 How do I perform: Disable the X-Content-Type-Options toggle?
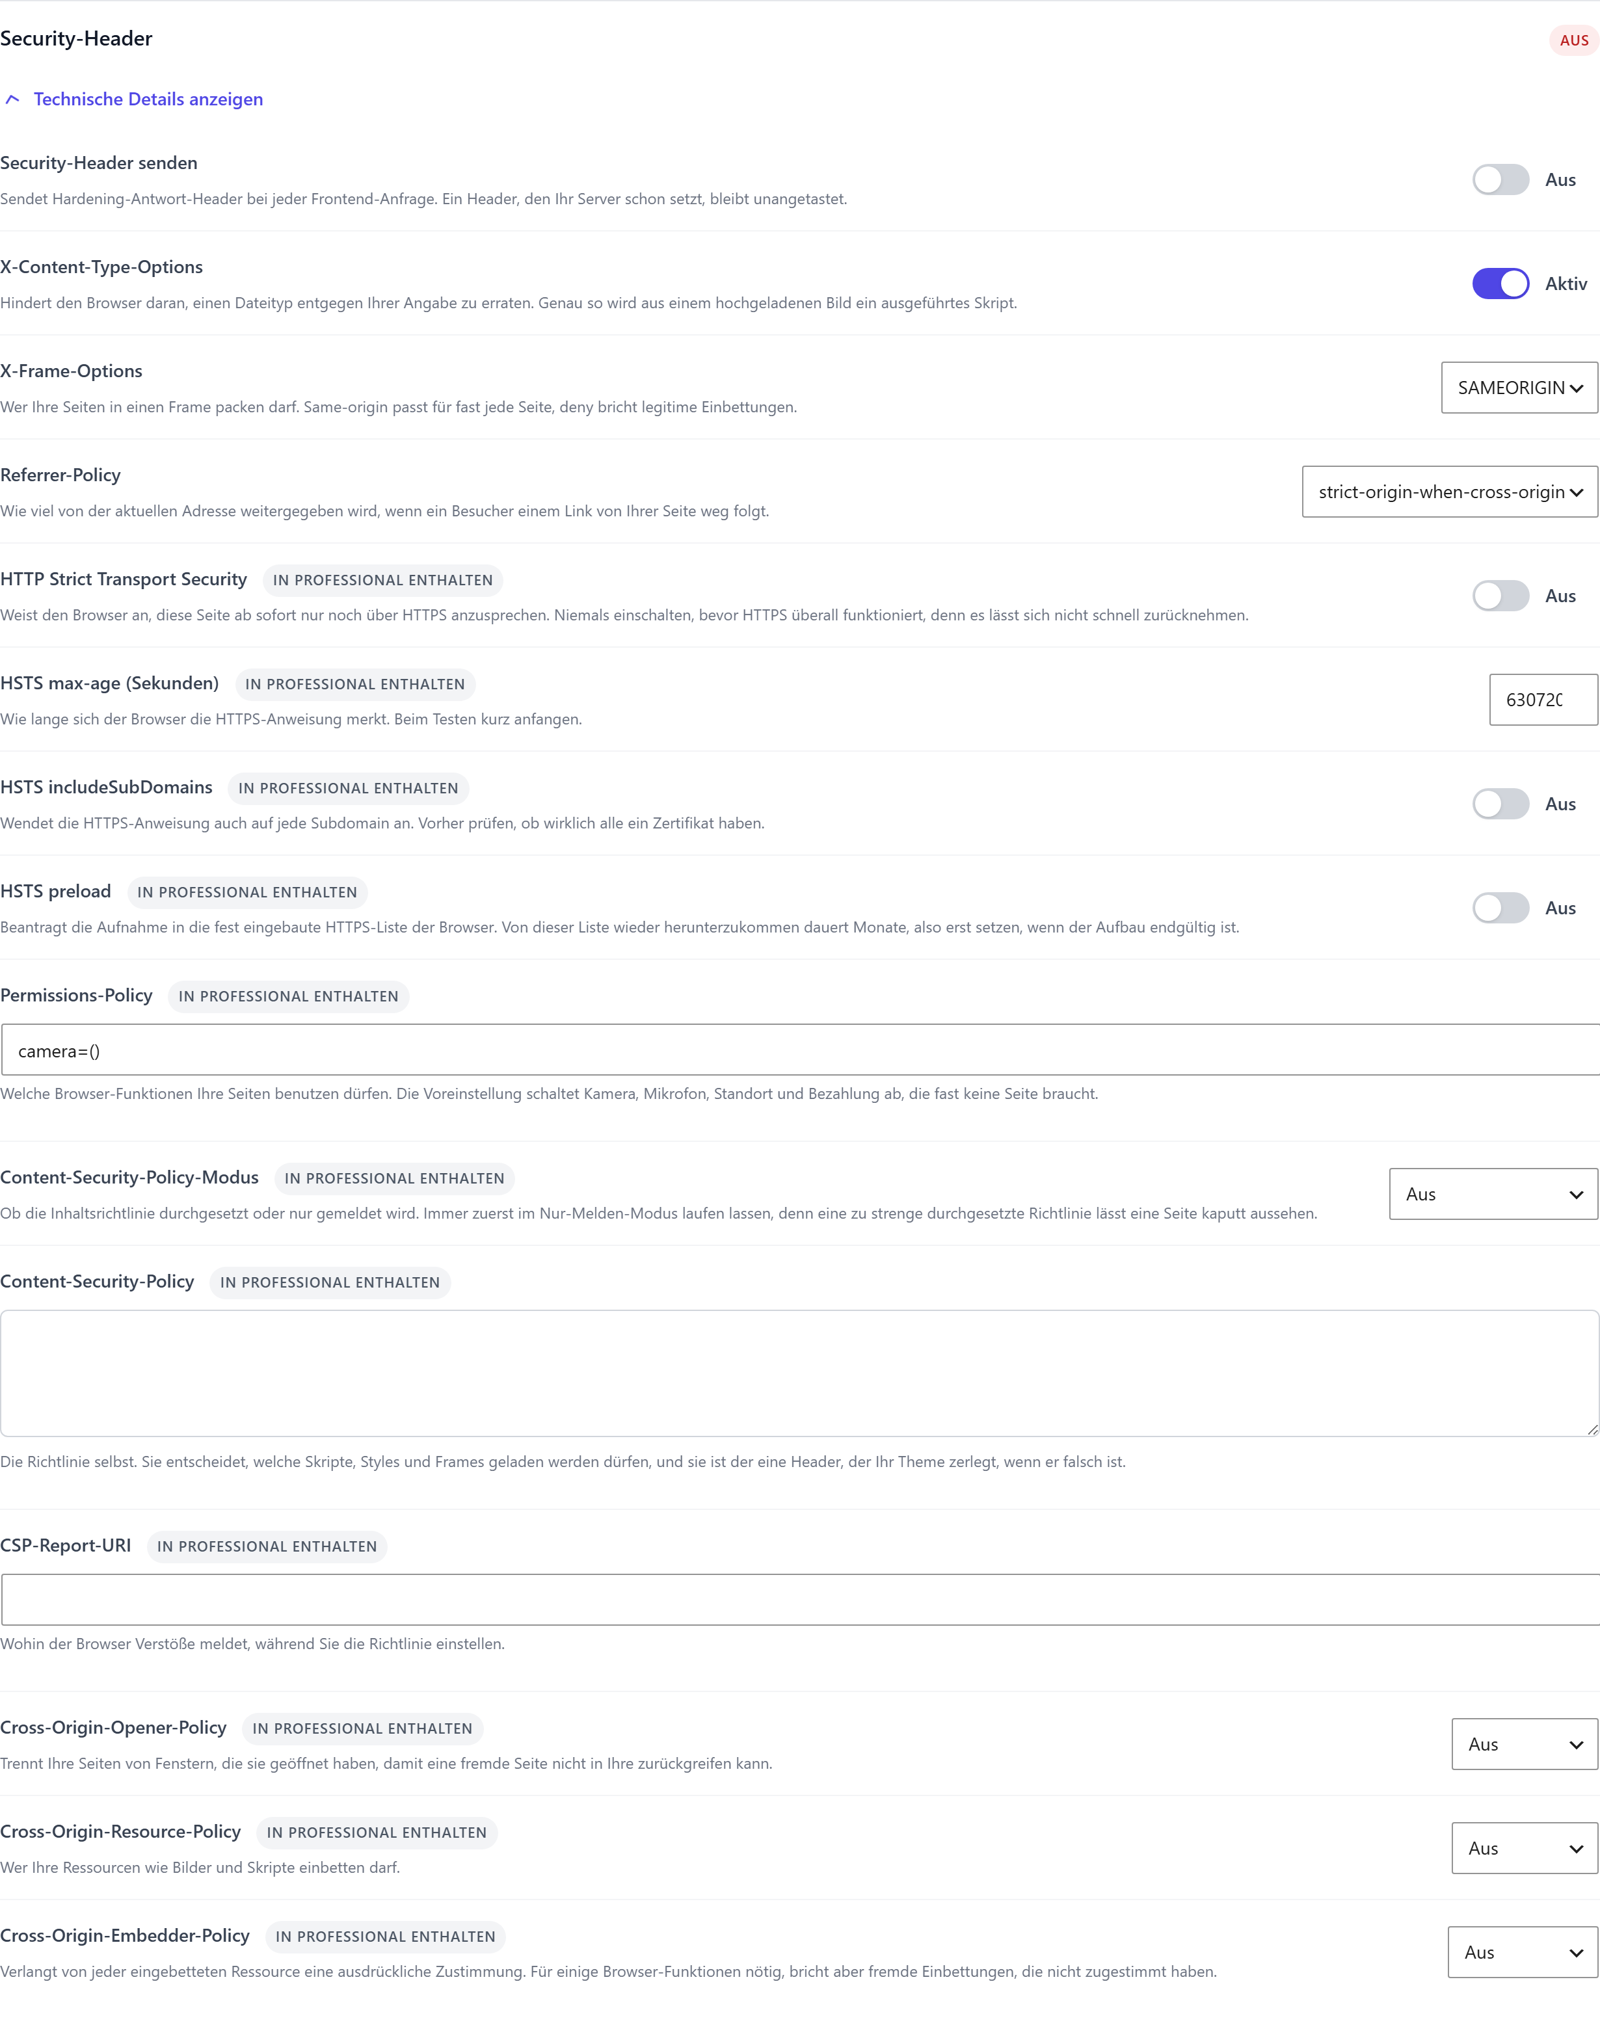[x=1500, y=284]
